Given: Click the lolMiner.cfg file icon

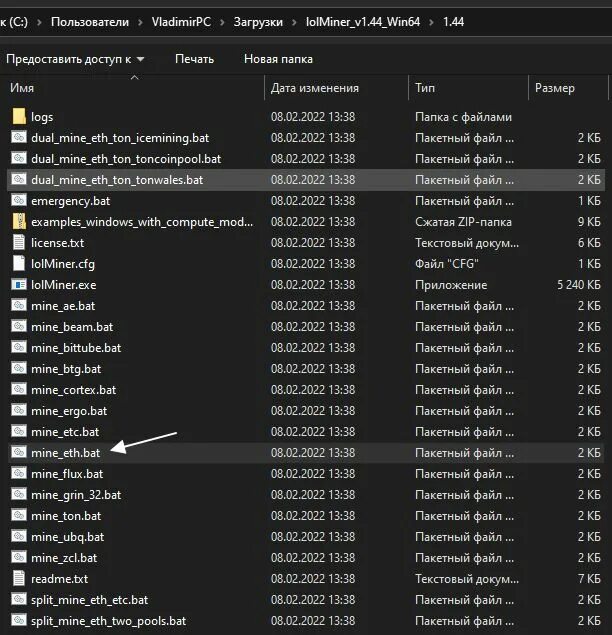Looking at the screenshot, I should tap(19, 264).
